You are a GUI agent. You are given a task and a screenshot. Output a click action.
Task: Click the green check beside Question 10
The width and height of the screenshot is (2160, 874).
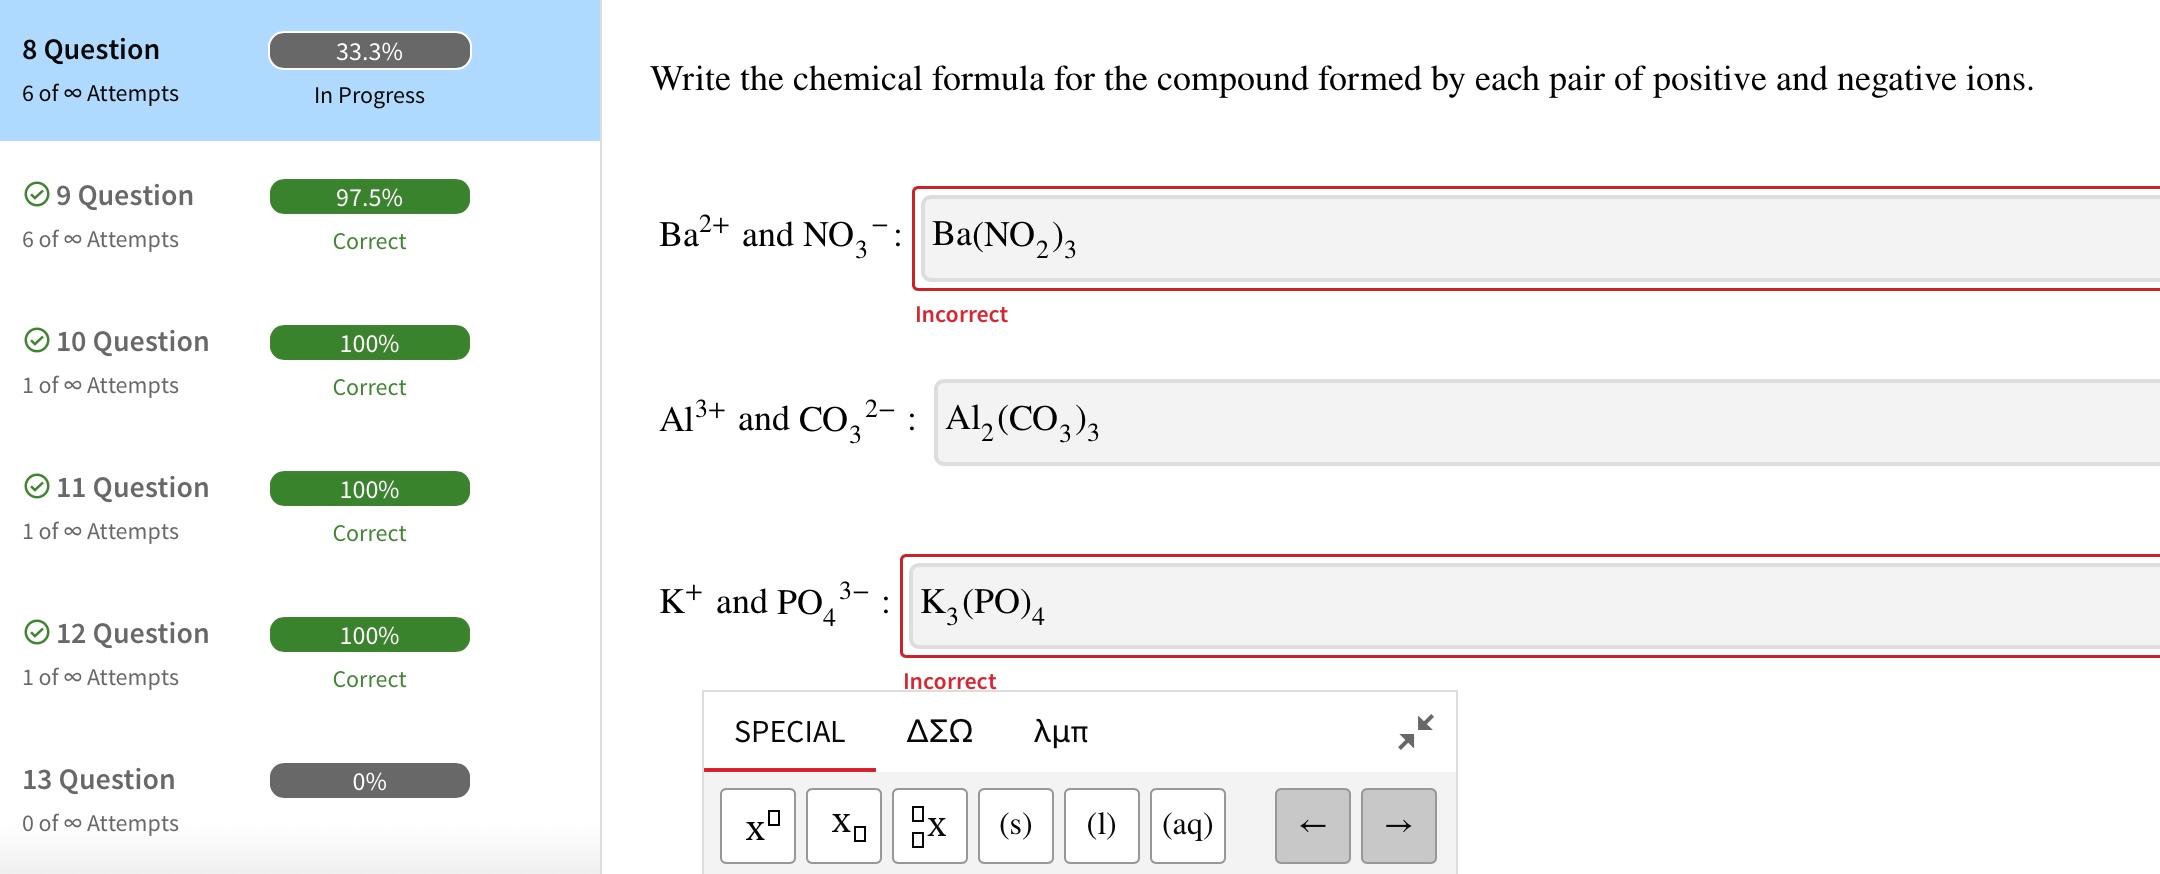[37, 340]
